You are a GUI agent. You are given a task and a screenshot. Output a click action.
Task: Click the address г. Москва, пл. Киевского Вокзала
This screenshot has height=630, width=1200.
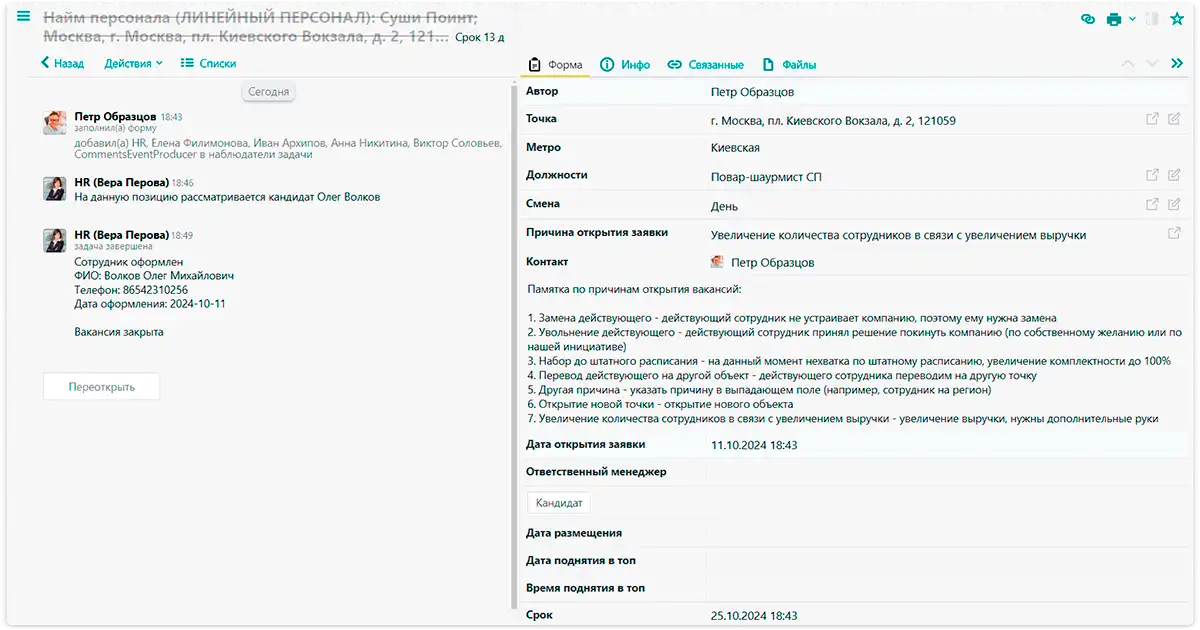[x=832, y=121]
